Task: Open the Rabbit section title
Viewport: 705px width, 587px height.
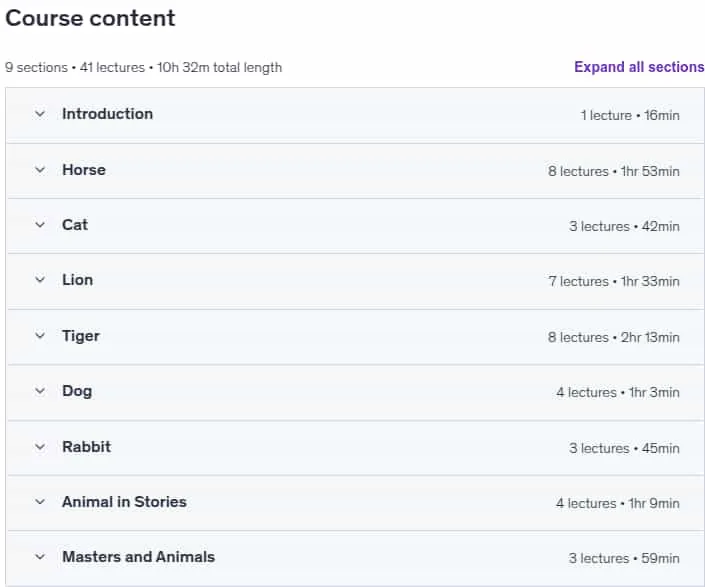Action: 86,447
